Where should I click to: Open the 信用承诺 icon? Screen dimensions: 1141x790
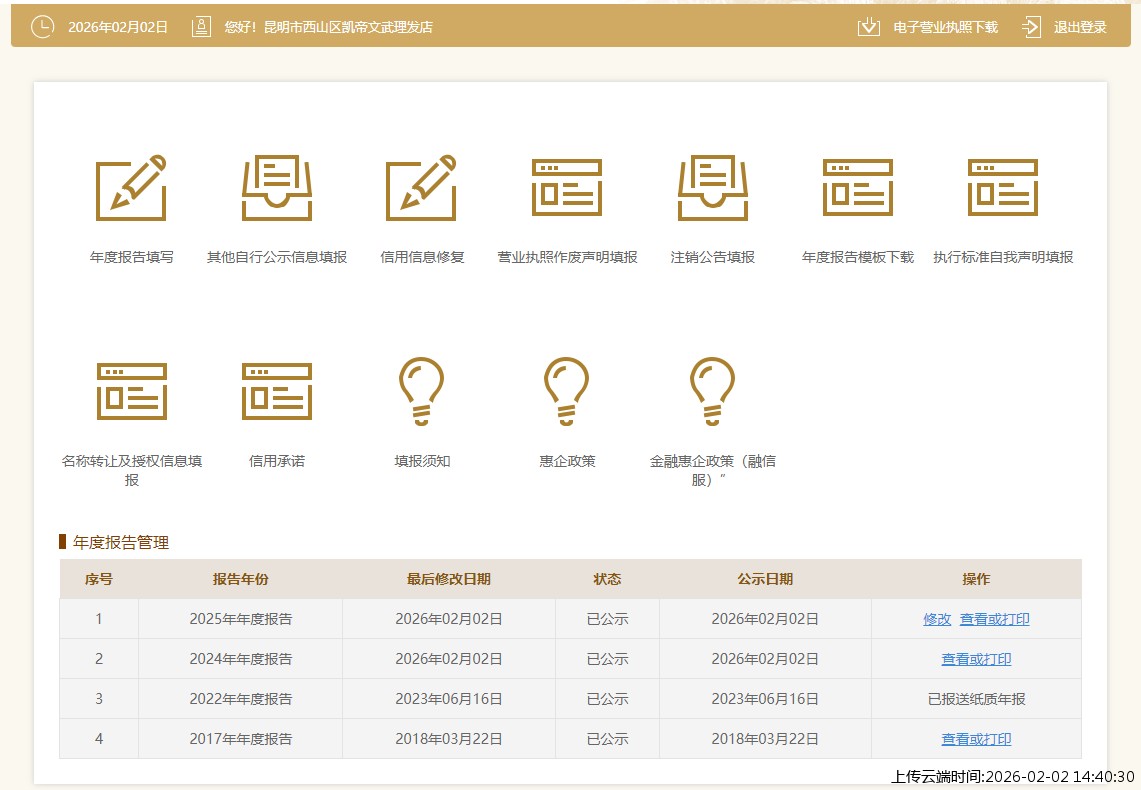point(277,391)
